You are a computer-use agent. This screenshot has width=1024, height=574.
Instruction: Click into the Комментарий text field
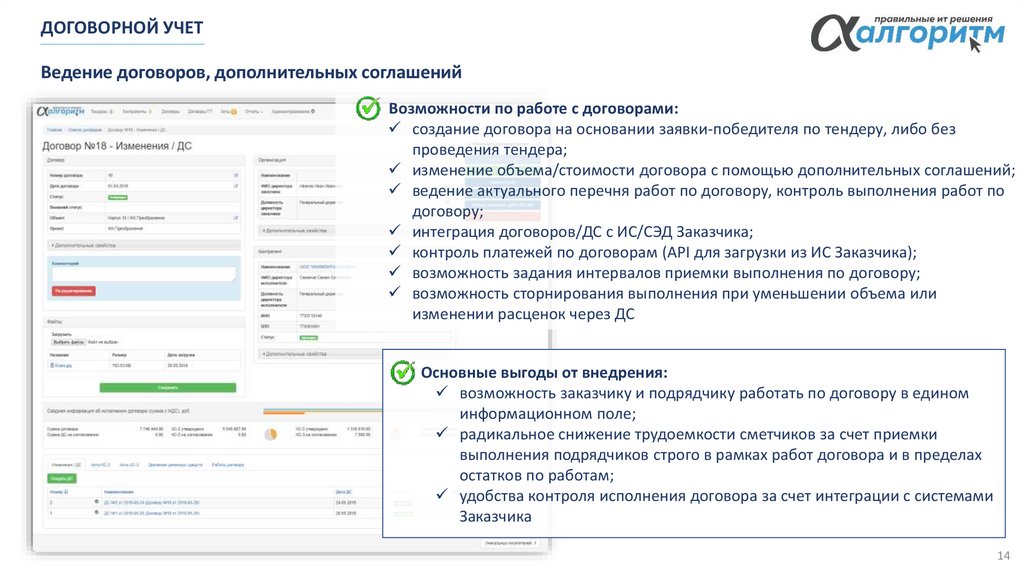144,274
